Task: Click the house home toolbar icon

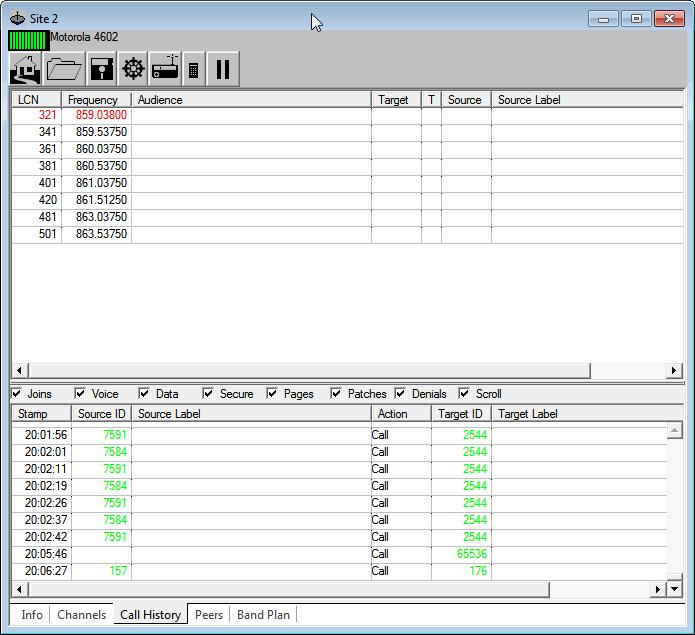Action: [26, 69]
